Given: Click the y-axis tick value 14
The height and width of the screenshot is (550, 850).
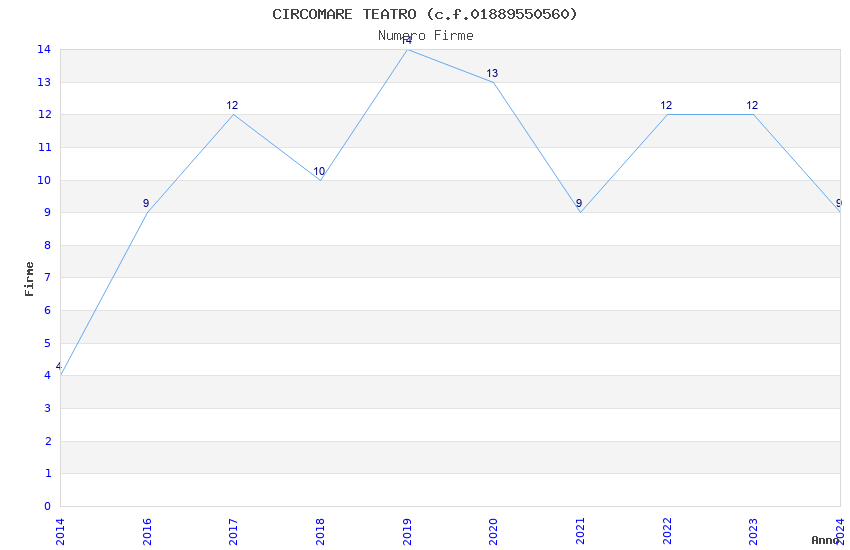Looking at the screenshot, I should (x=44, y=49).
